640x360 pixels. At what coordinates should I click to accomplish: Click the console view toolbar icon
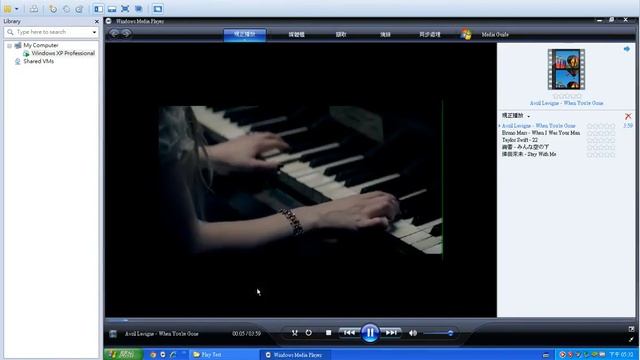point(158,9)
